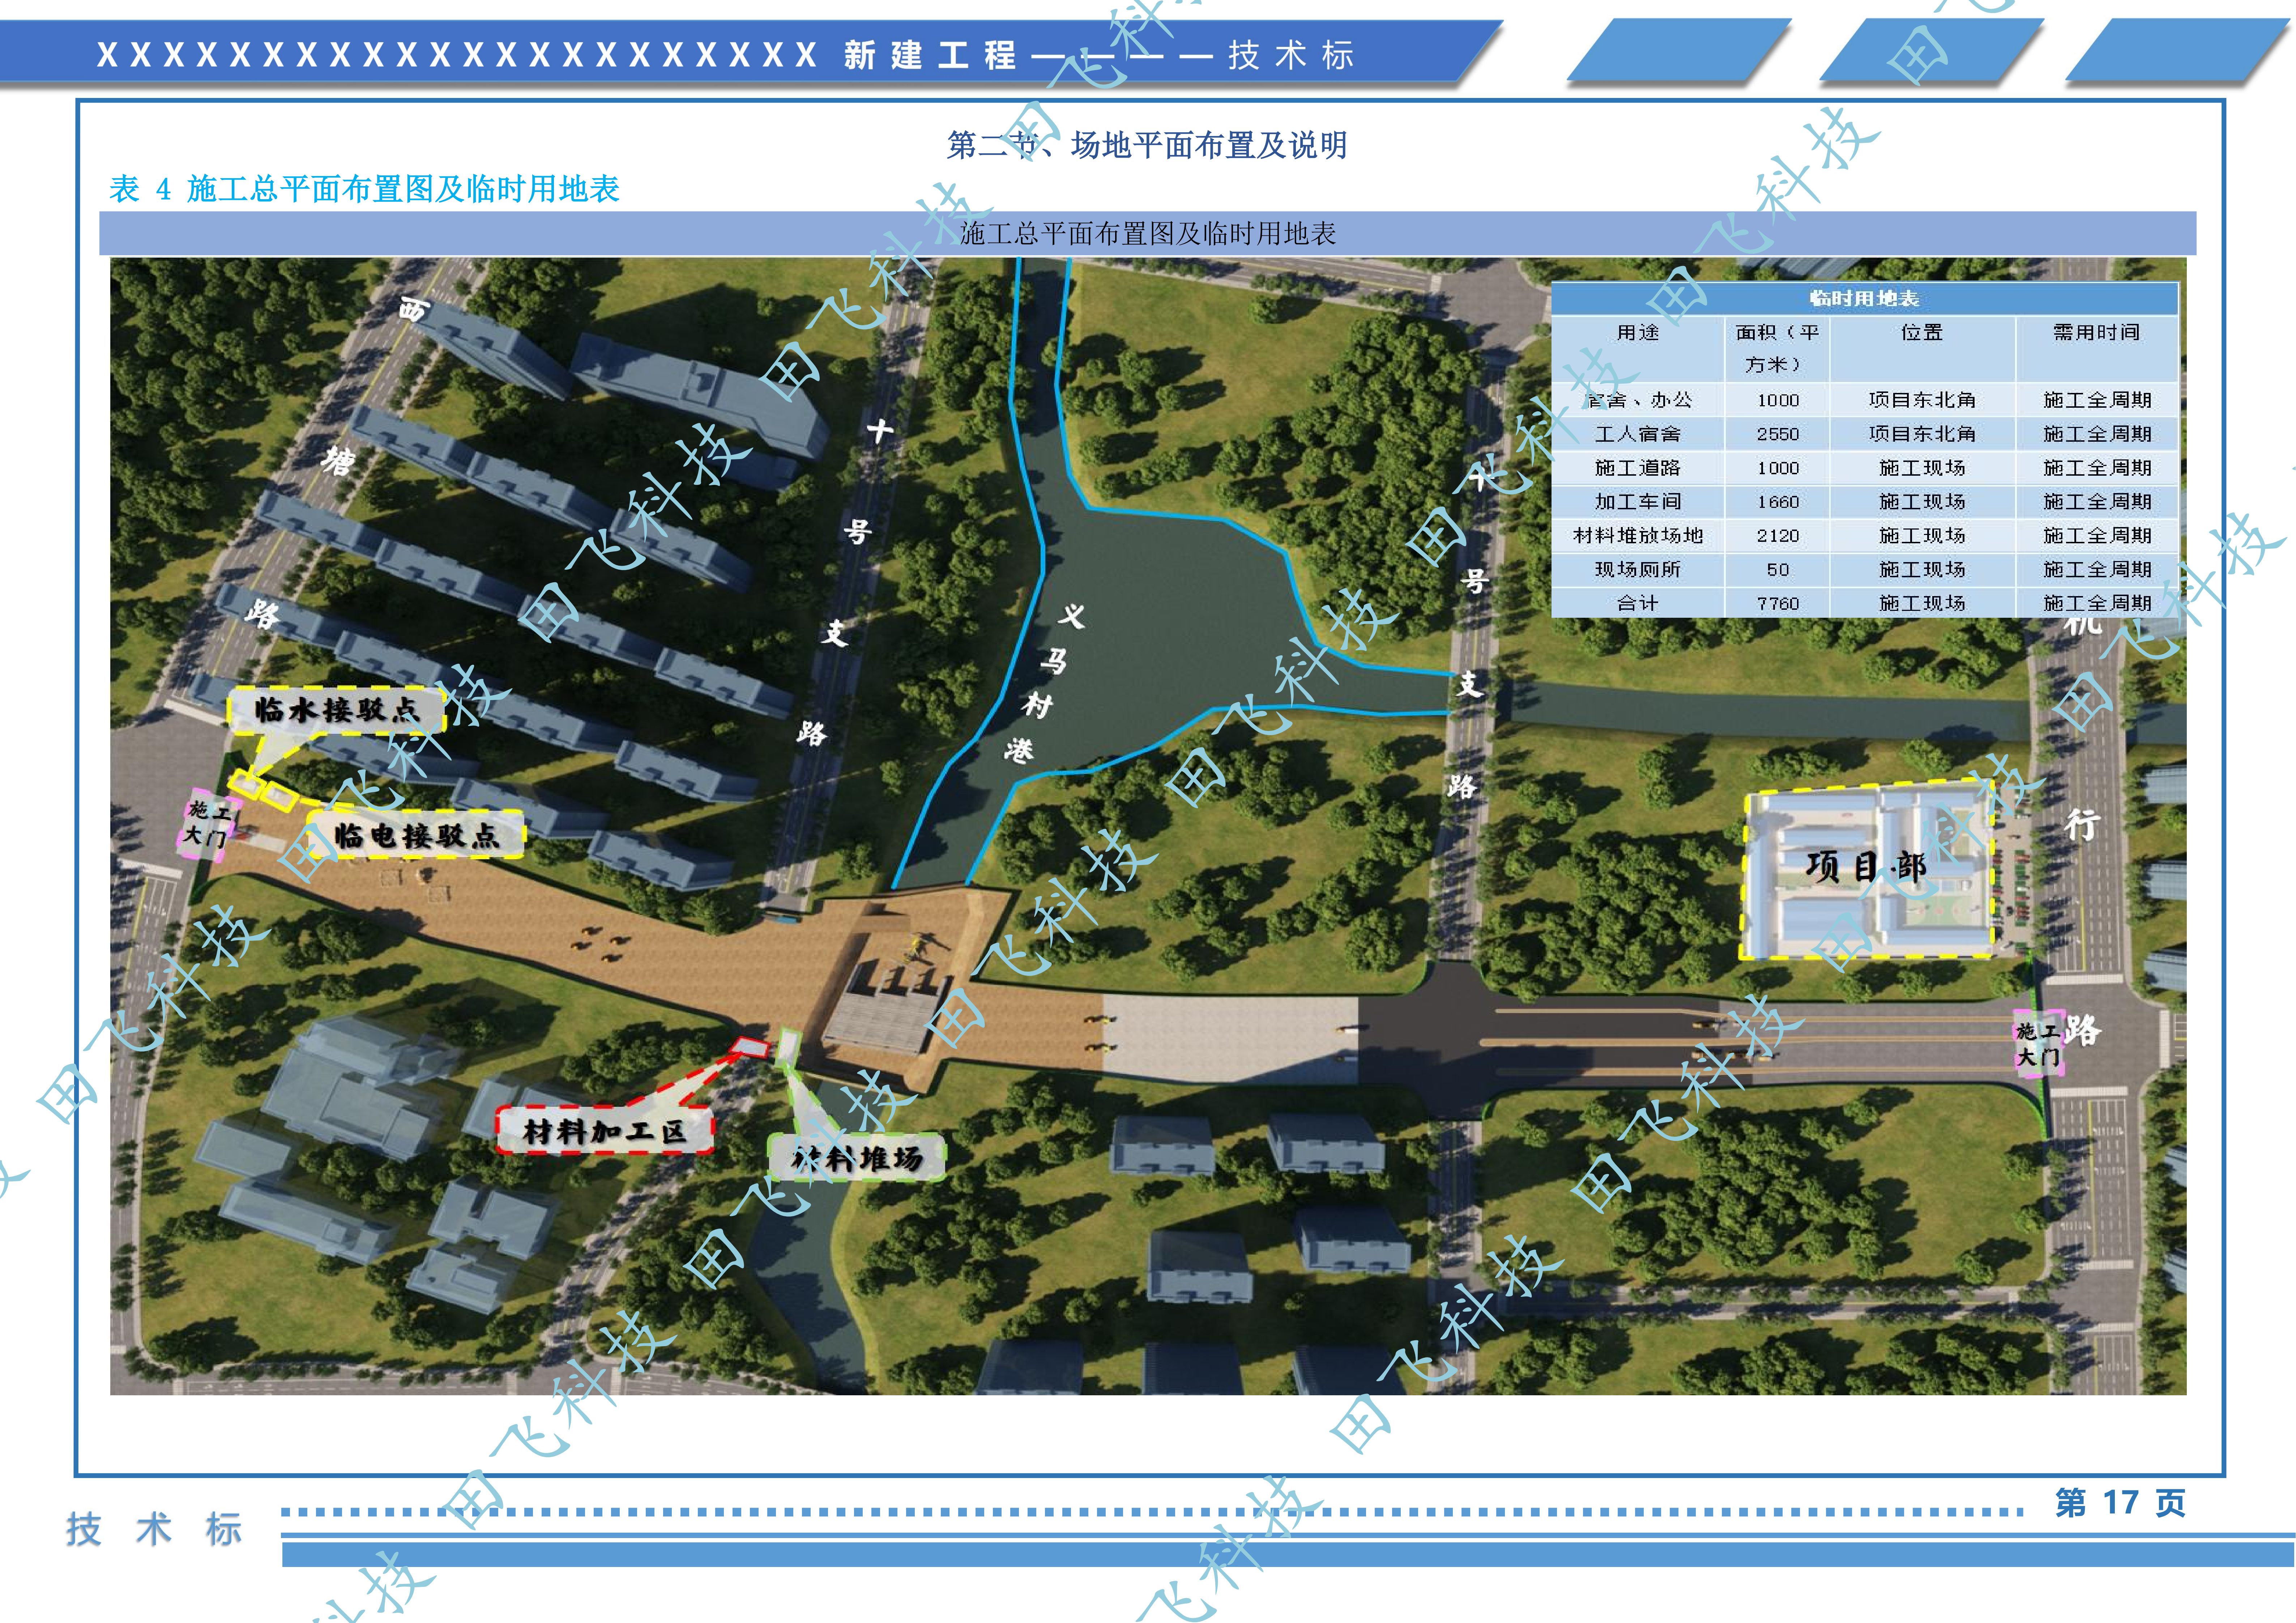Click the 材料堆放场地 cell
The image size is (2296, 1623).
tap(1638, 536)
